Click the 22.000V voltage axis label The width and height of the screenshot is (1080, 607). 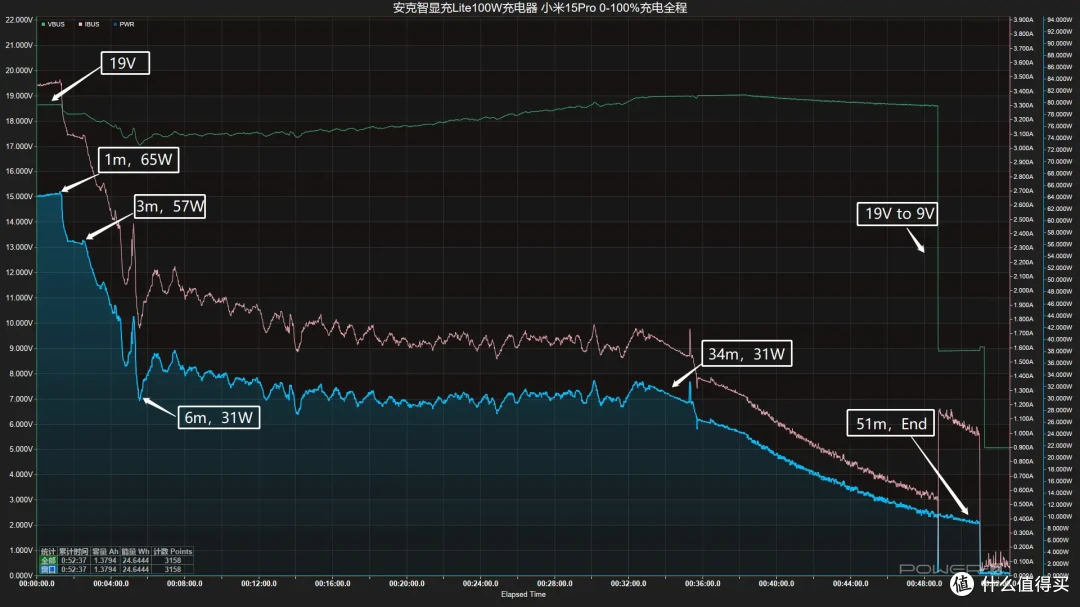click(19, 20)
